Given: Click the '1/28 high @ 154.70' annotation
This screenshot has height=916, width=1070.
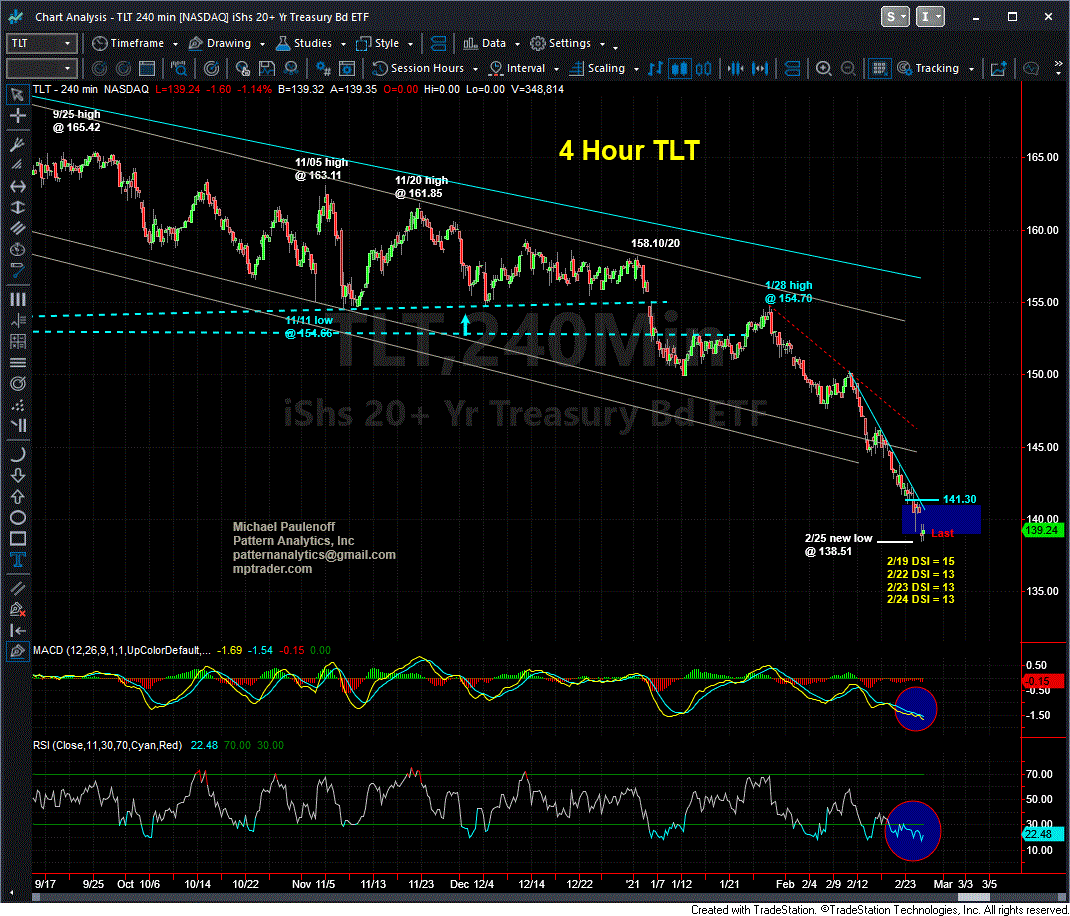Looking at the screenshot, I should [x=788, y=292].
